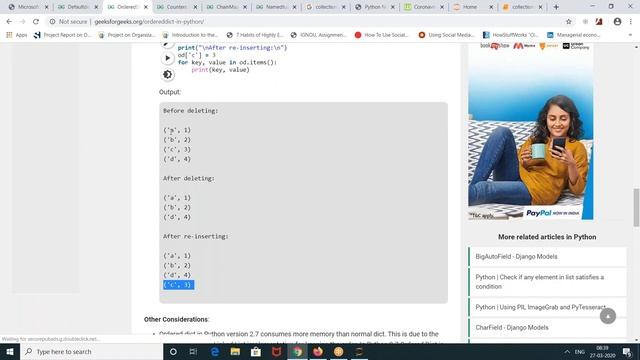Click the 'After re-inserting:' output text
Screen dimensions: 640x360
point(196,236)
